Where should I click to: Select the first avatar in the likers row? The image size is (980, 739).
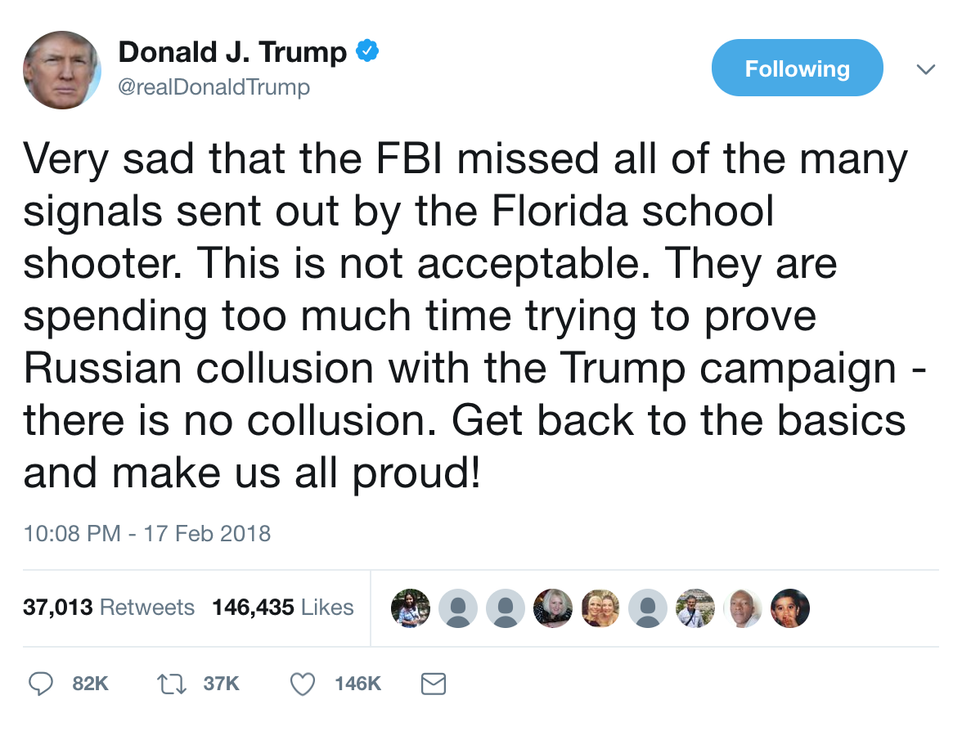pos(410,607)
